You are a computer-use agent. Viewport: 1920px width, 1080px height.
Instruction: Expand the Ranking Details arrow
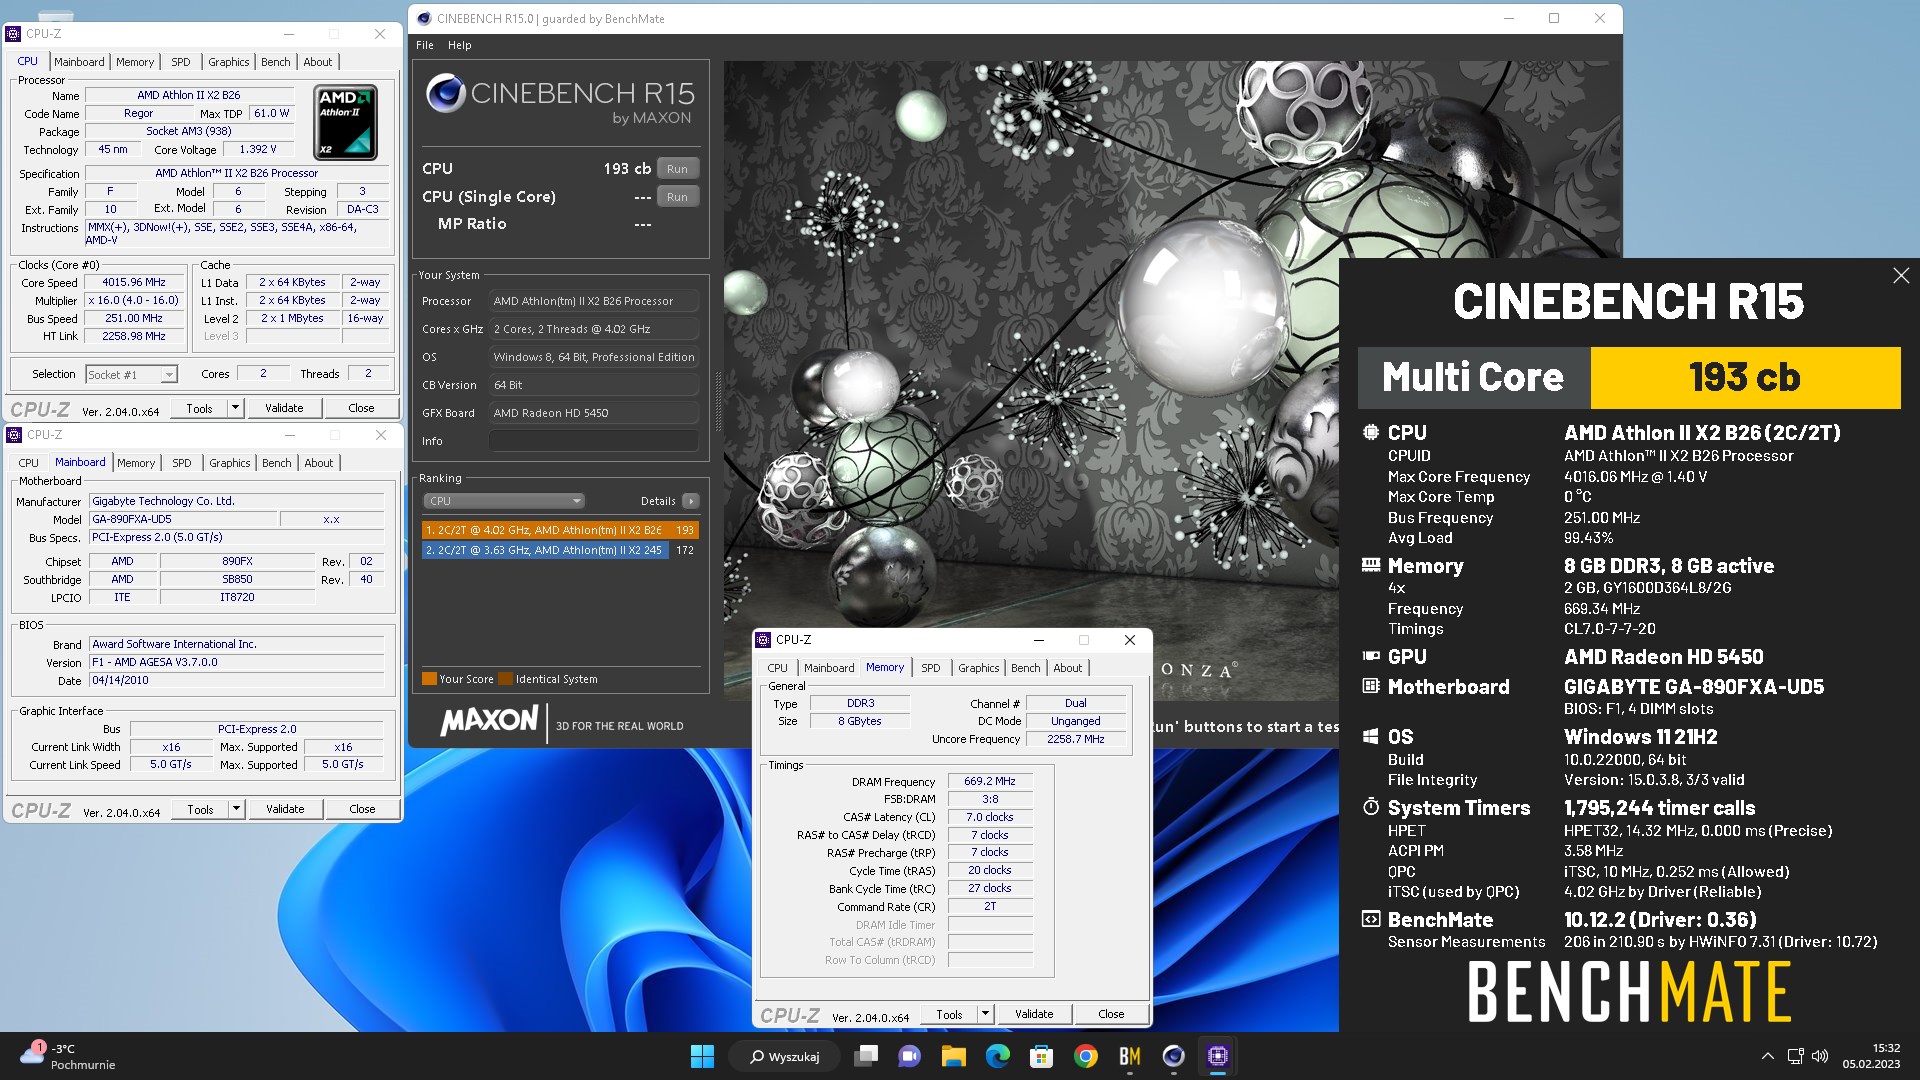point(691,501)
